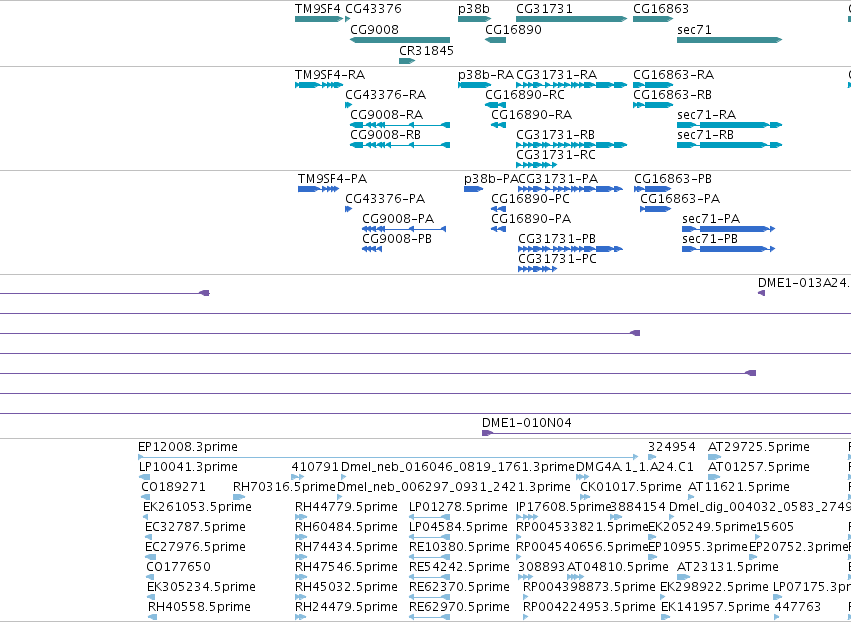This screenshot has width=851, height=622.
Task: Click the sec71-PB protein feature
Action: pyautogui.click(x=729, y=249)
